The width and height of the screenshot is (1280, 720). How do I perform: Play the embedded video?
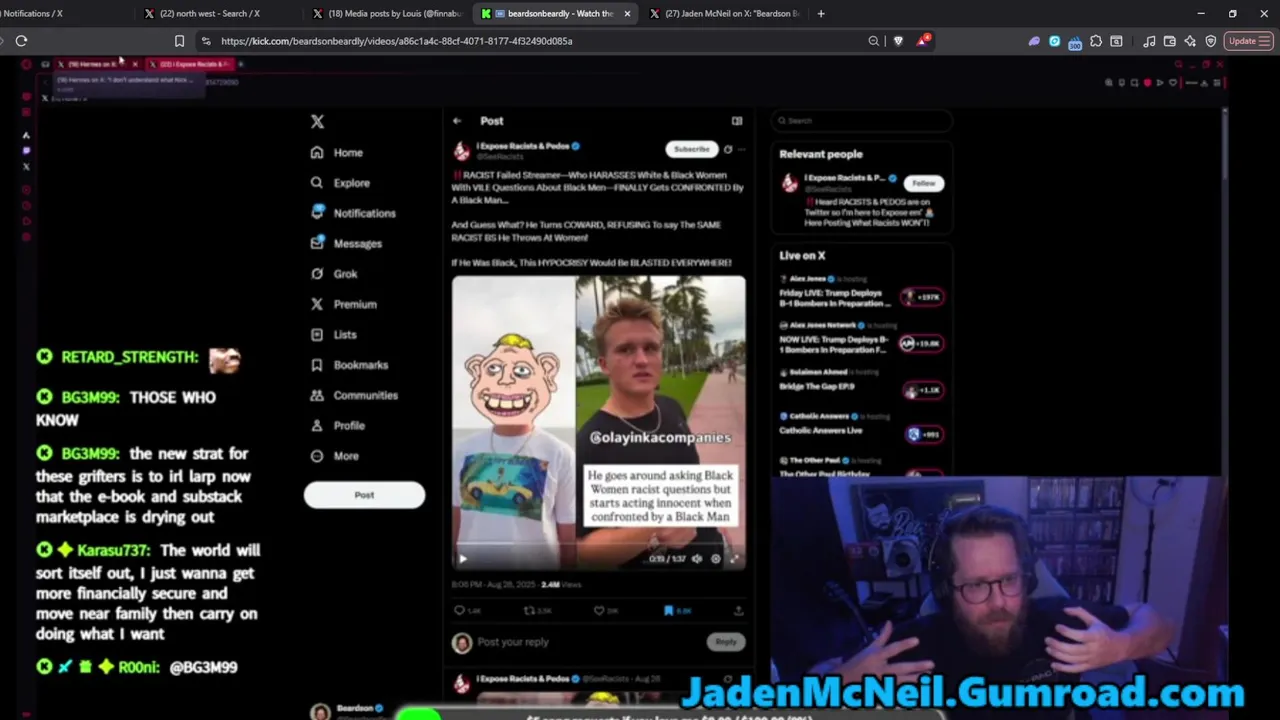click(x=462, y=559)
